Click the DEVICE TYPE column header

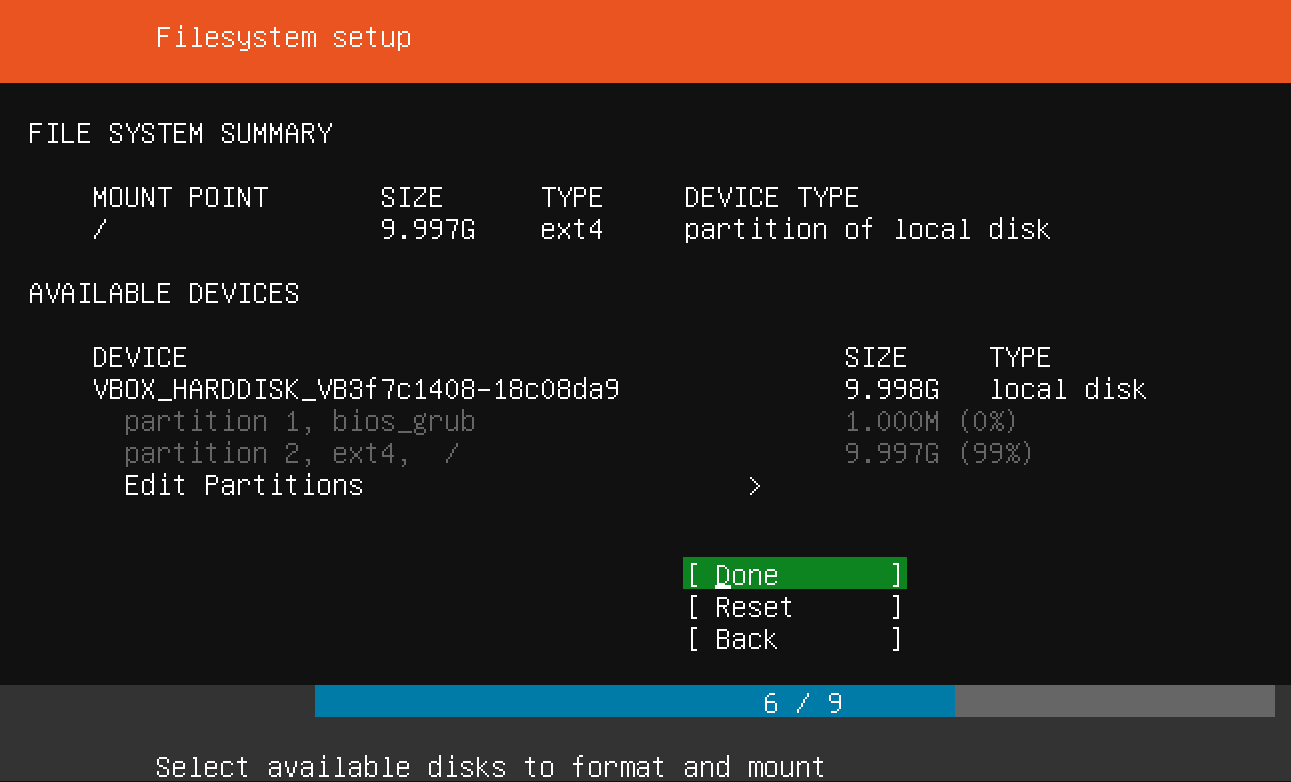(x=771, y=197)
